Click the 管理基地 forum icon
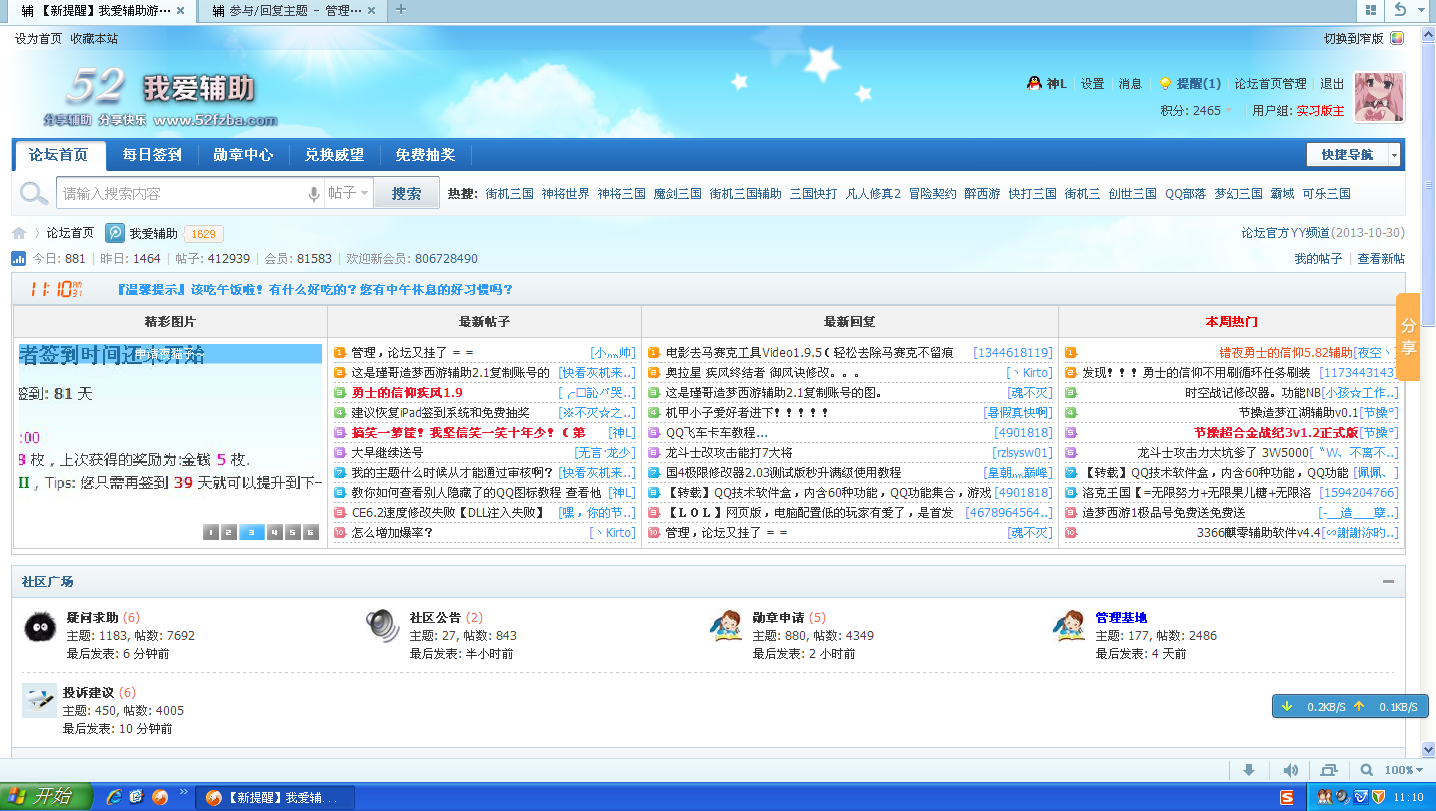1436x811 pixels. coord(1069,626)
